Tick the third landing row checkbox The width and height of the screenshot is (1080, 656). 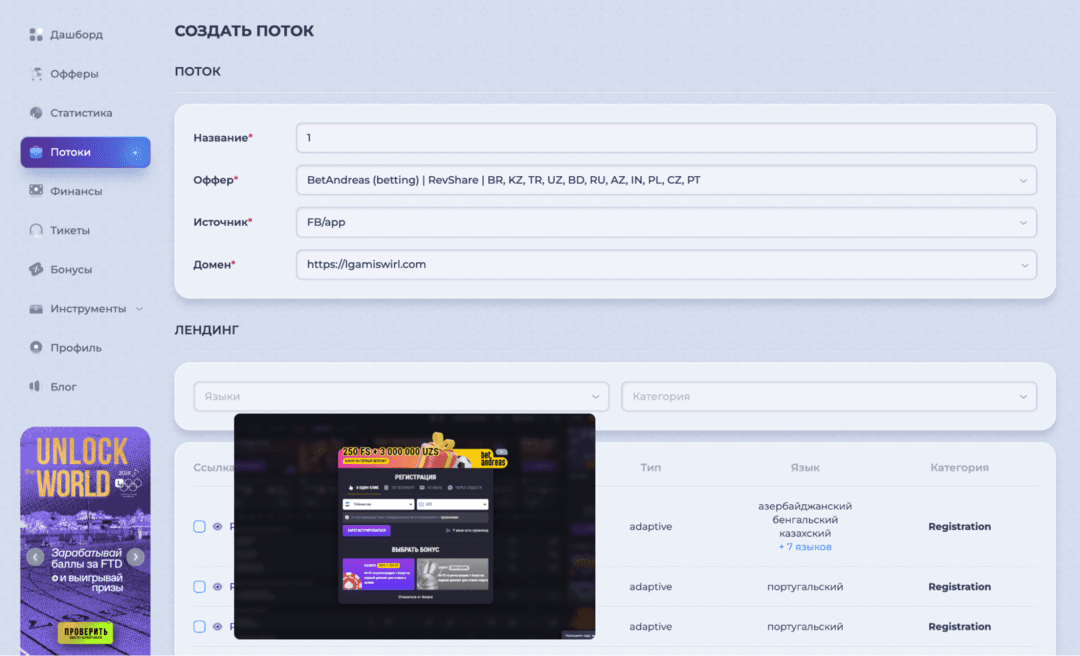199,627
